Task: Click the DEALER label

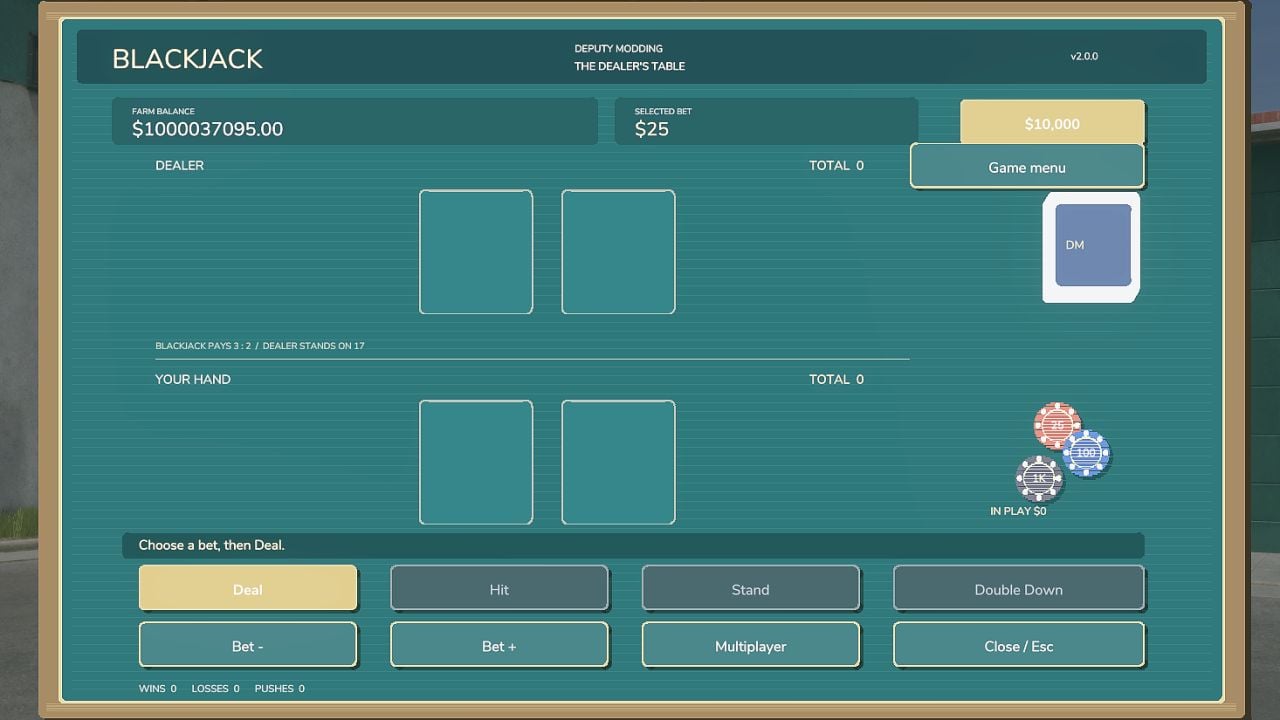Action: point(179,165)
